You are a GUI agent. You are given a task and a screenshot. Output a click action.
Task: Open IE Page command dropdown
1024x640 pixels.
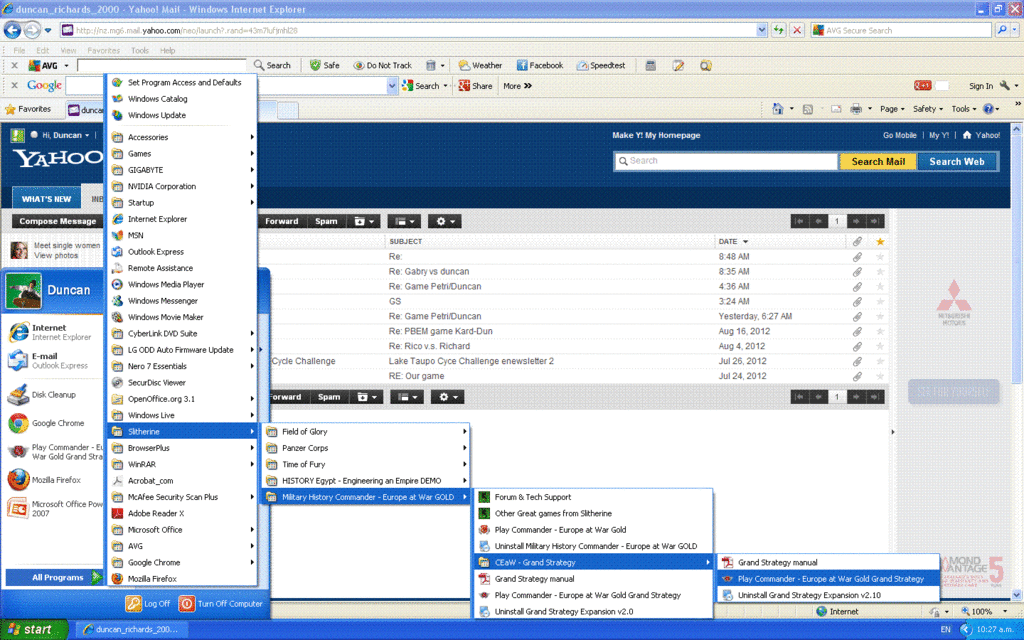[891, 109]
